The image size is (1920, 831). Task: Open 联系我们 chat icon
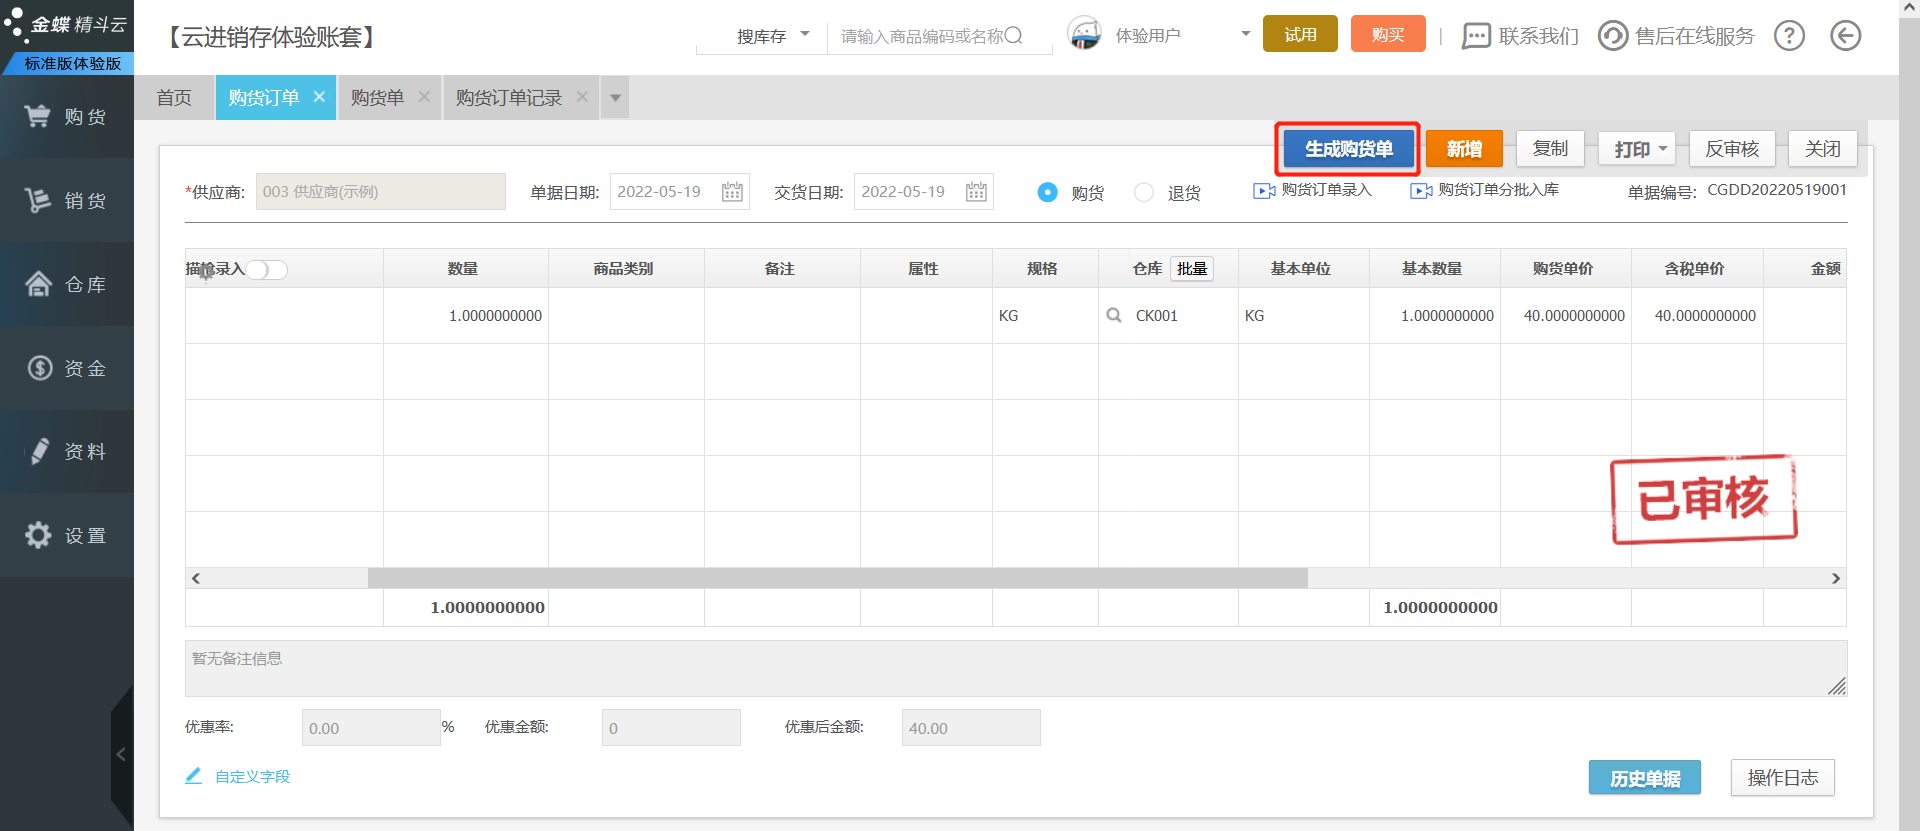pos(1476,36)
